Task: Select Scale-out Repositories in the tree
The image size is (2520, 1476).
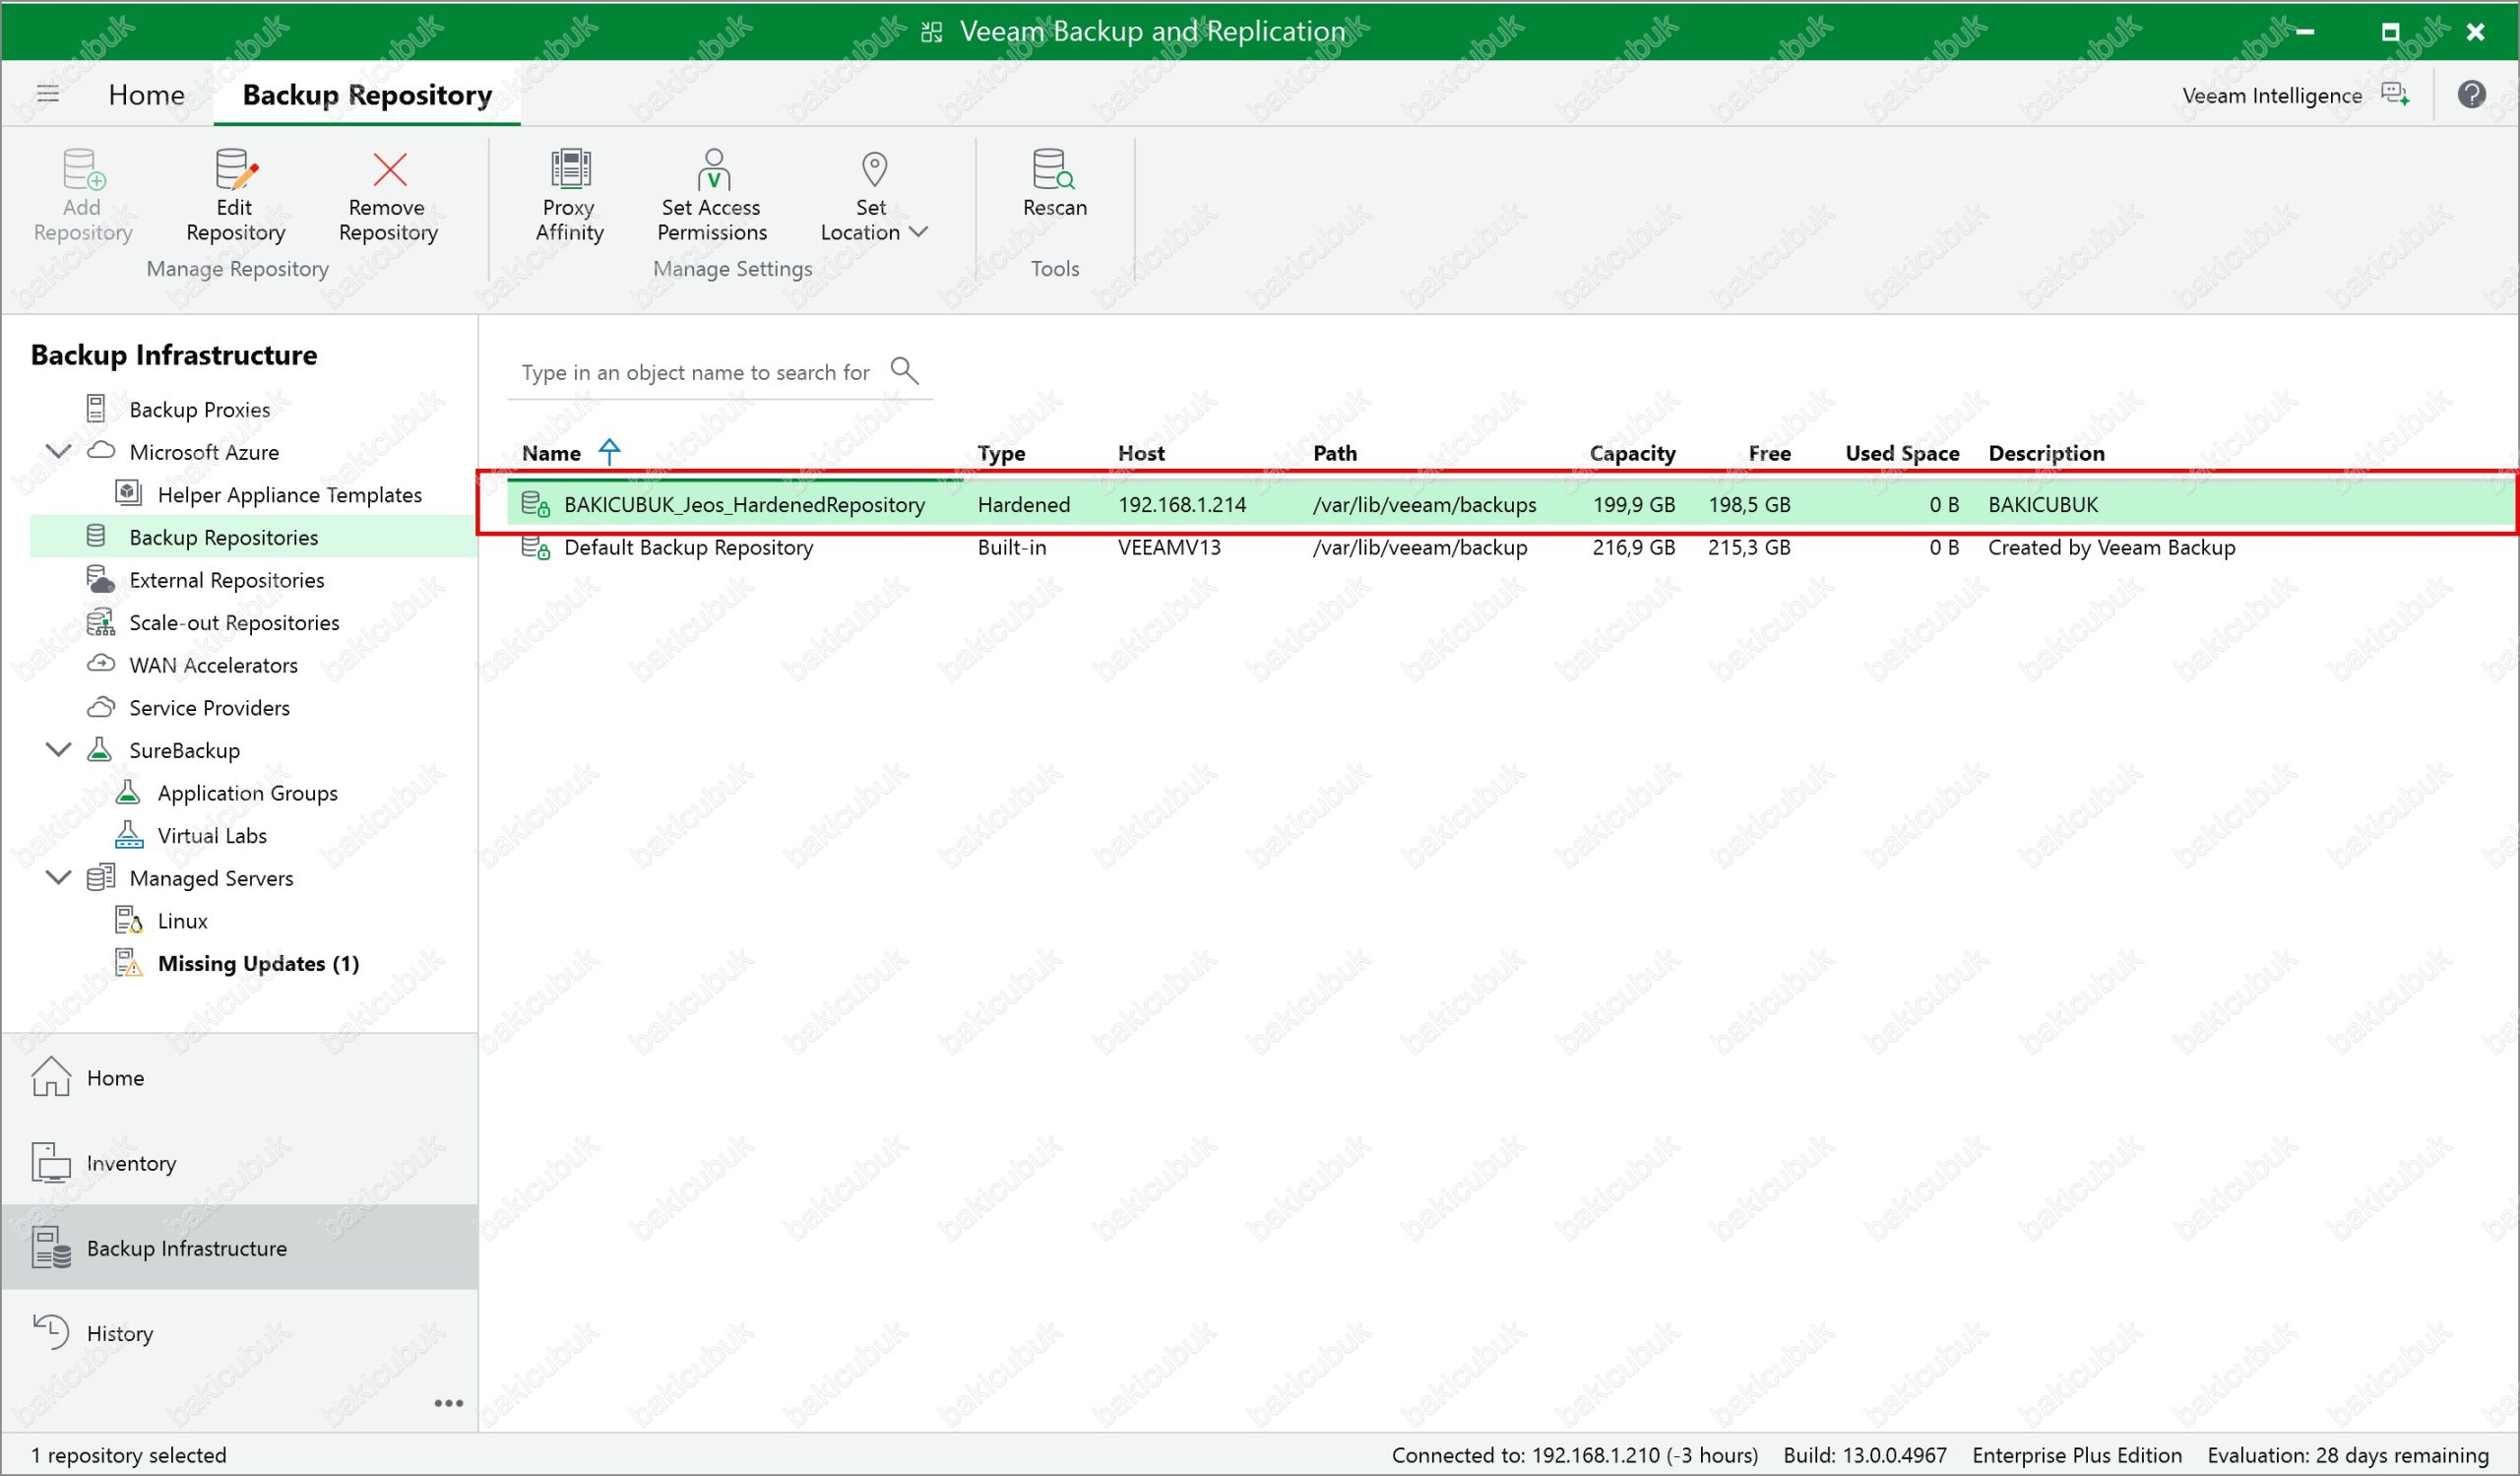Action: (234, 623)
